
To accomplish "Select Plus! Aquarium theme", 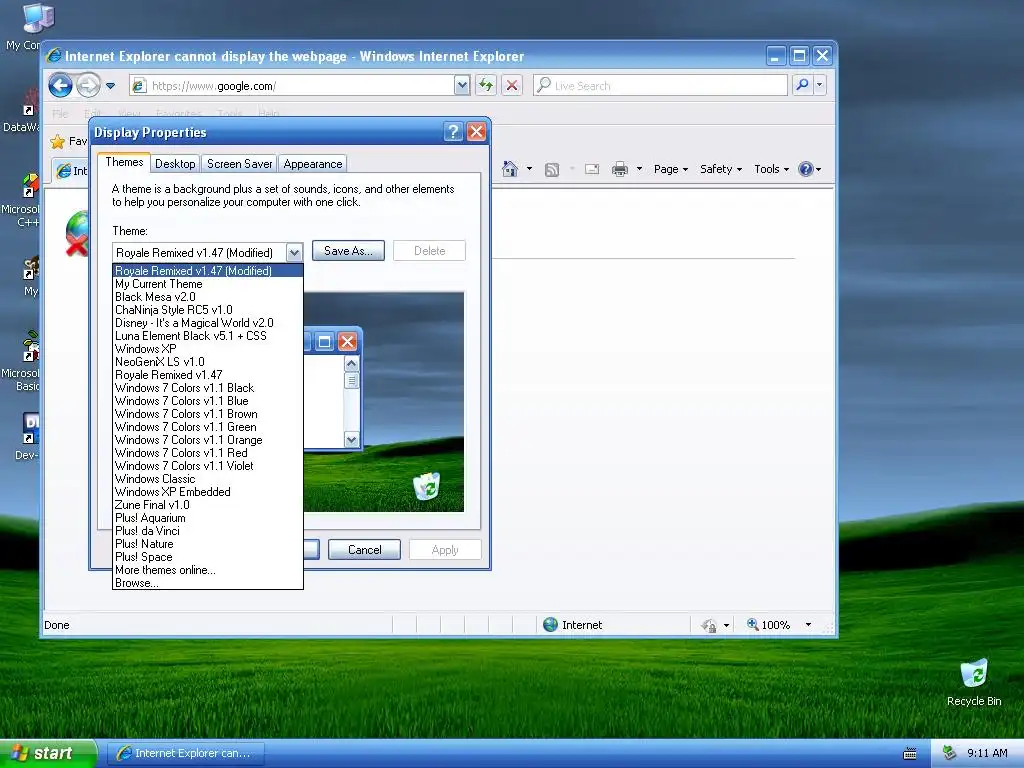I will 208,518.
